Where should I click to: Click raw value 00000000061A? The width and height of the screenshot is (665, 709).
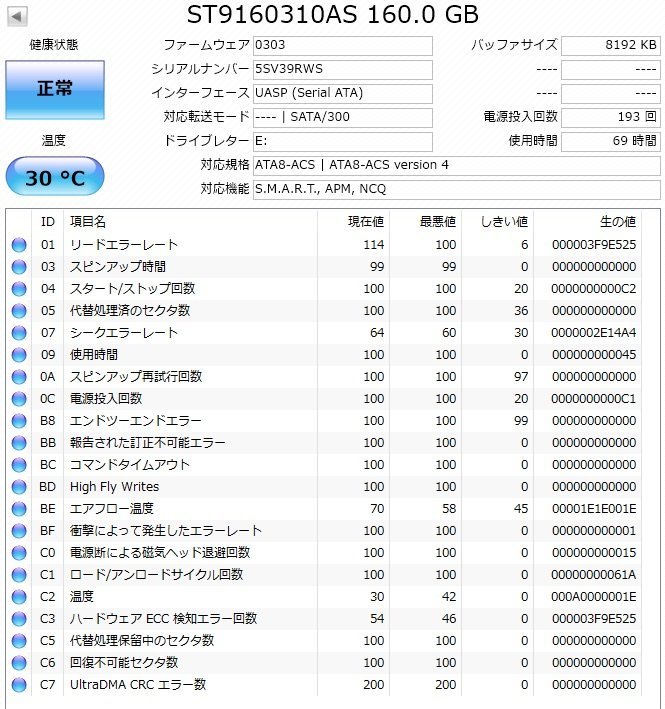[594, 575]
